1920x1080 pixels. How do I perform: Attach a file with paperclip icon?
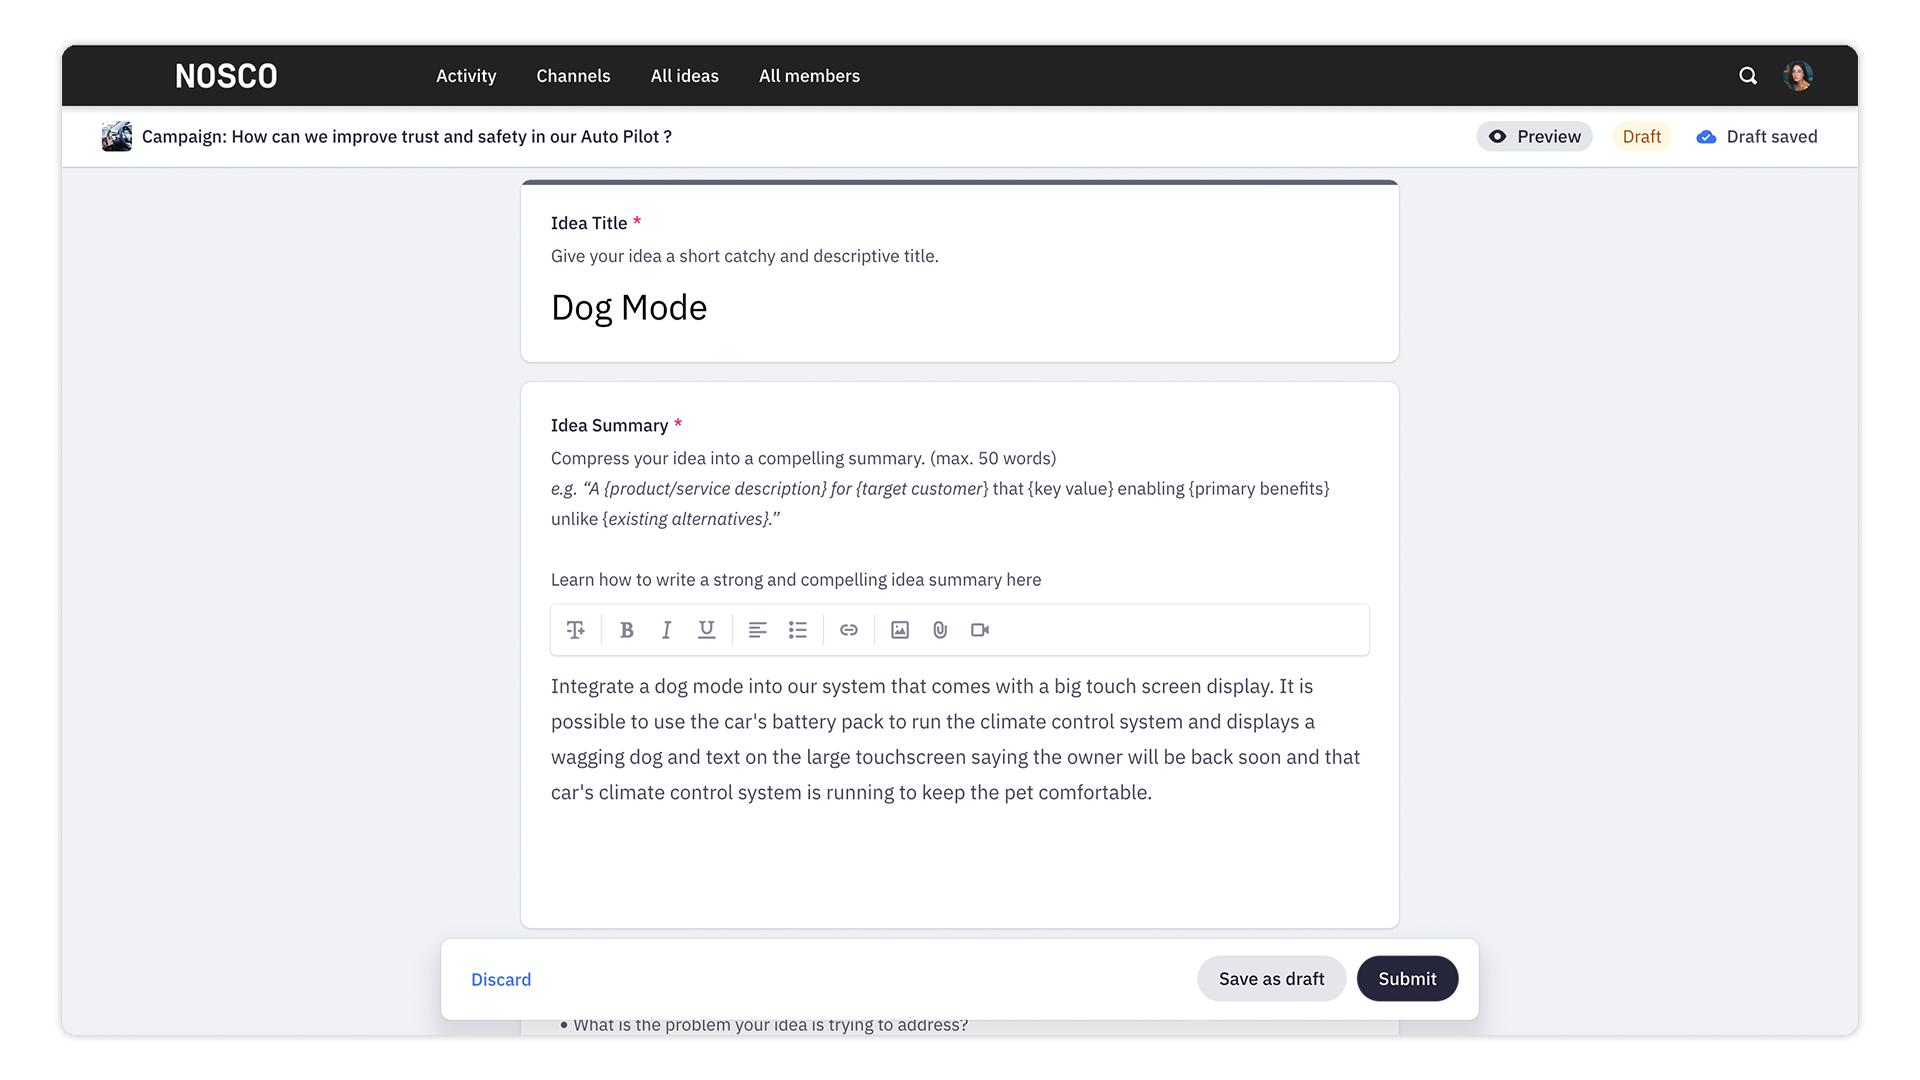point(940,630)
